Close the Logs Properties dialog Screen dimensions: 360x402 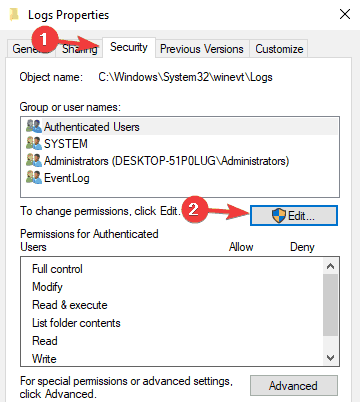pyautogui.click(x=345, y=14)
